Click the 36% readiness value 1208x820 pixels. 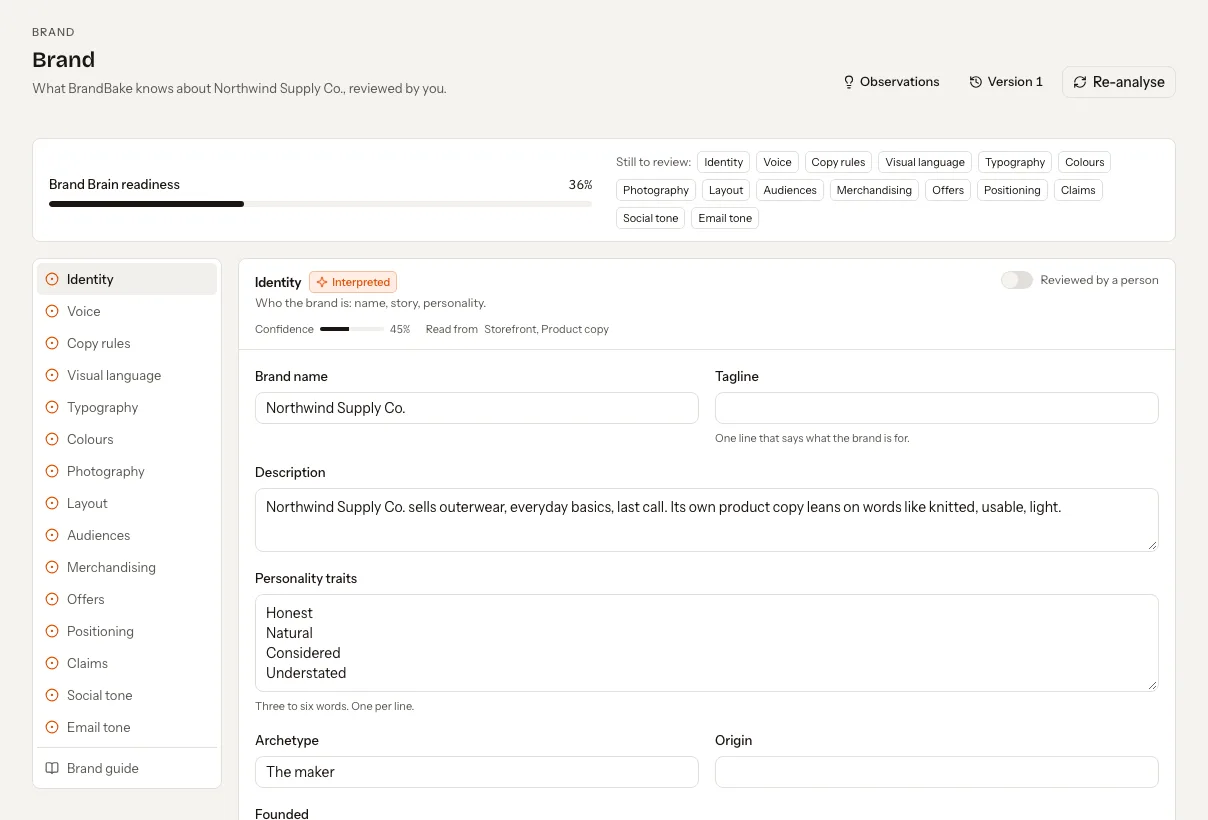click(x=580, y=185)
